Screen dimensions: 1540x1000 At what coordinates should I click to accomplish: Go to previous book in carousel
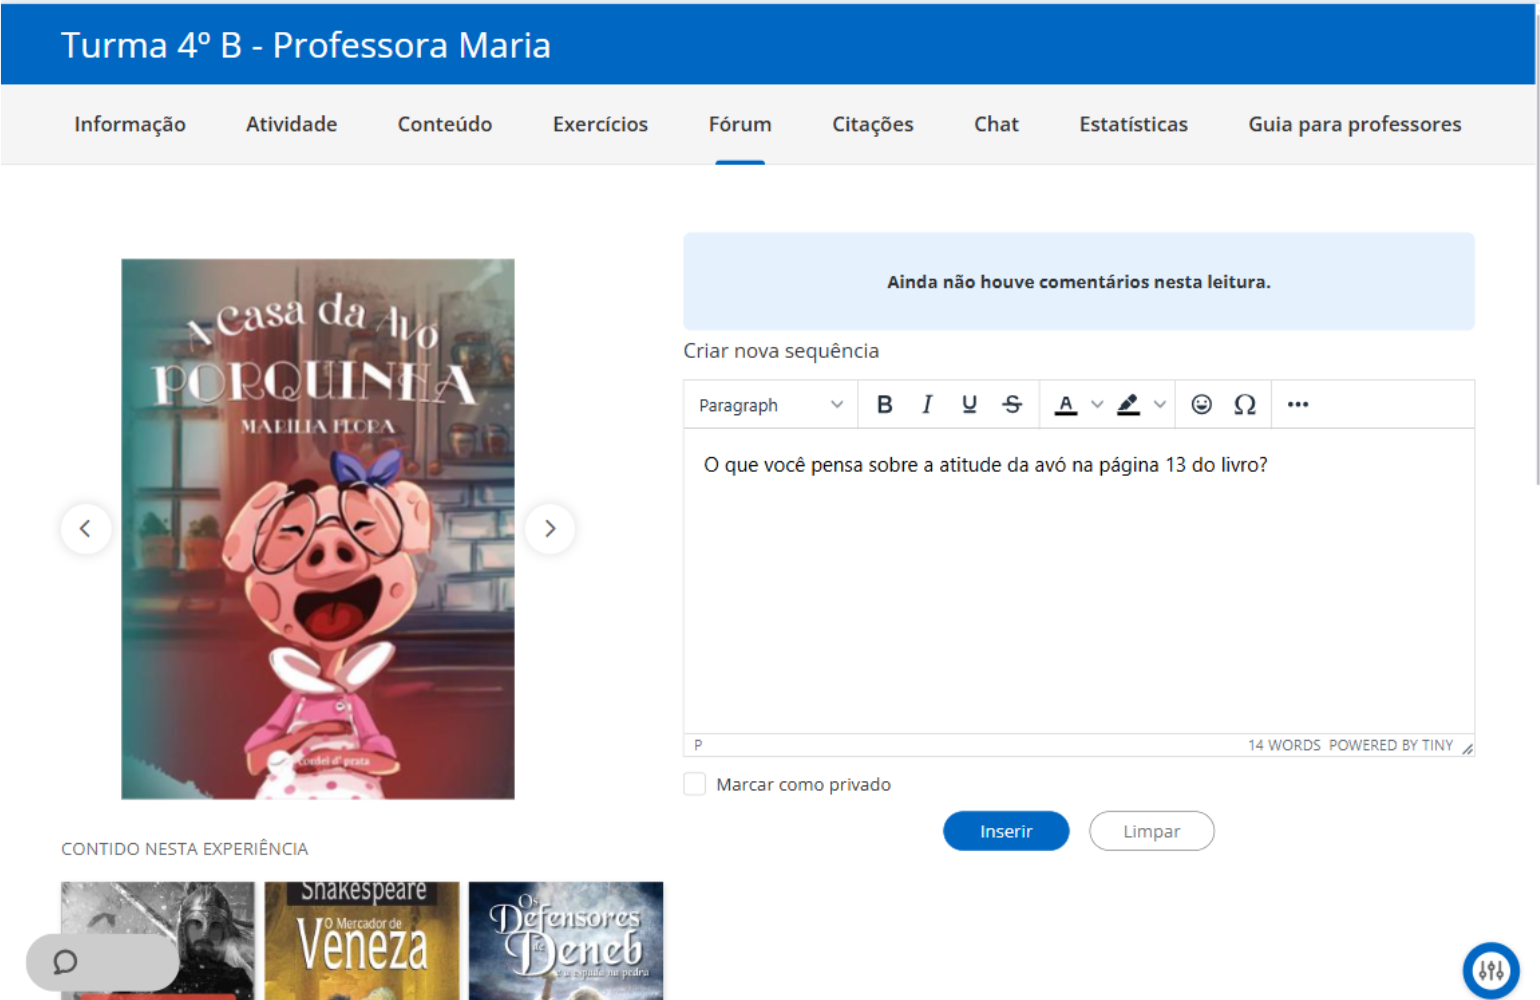[x=85, y=528]
